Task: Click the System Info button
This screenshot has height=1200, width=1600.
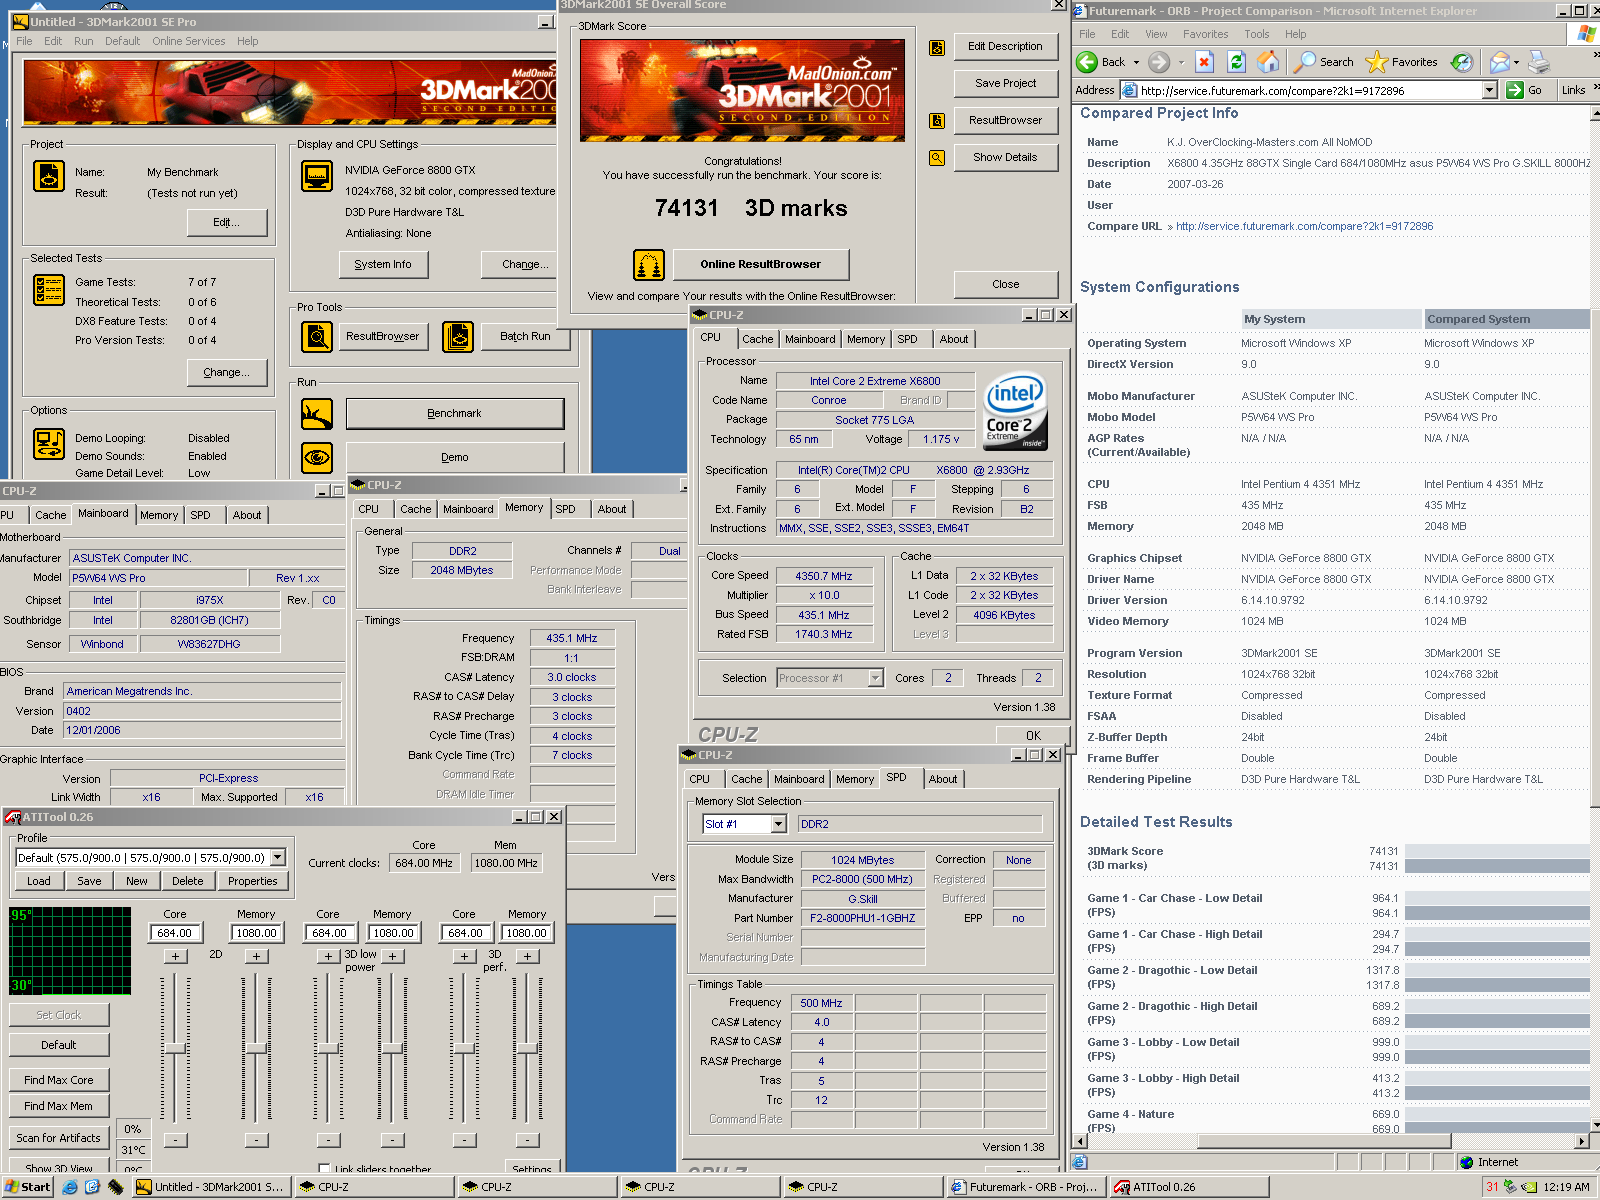Action: pyautogui.click(x=383, y=264)
